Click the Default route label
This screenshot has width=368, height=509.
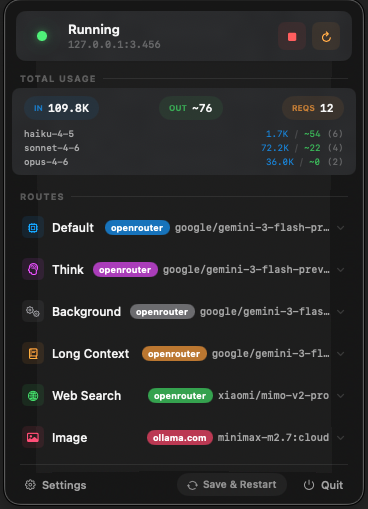click(73, 228)
